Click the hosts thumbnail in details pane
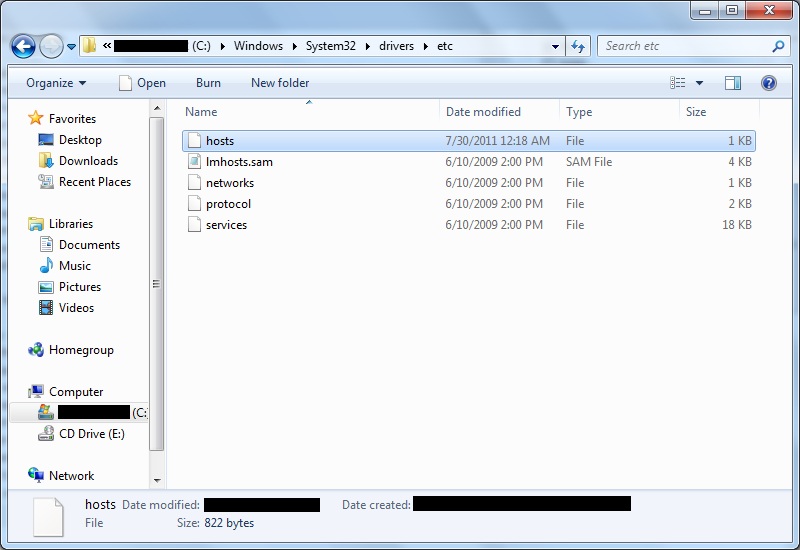Viewport: 800px width, 550px height. [48, 516]
